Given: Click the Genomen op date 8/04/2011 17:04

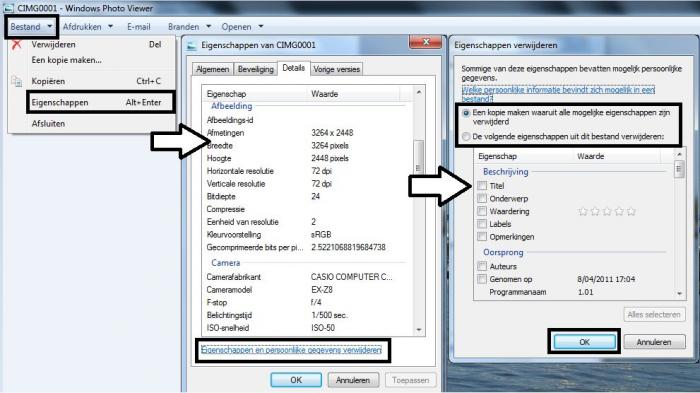Looking at the screenshot, I should [x=606, y=279].
